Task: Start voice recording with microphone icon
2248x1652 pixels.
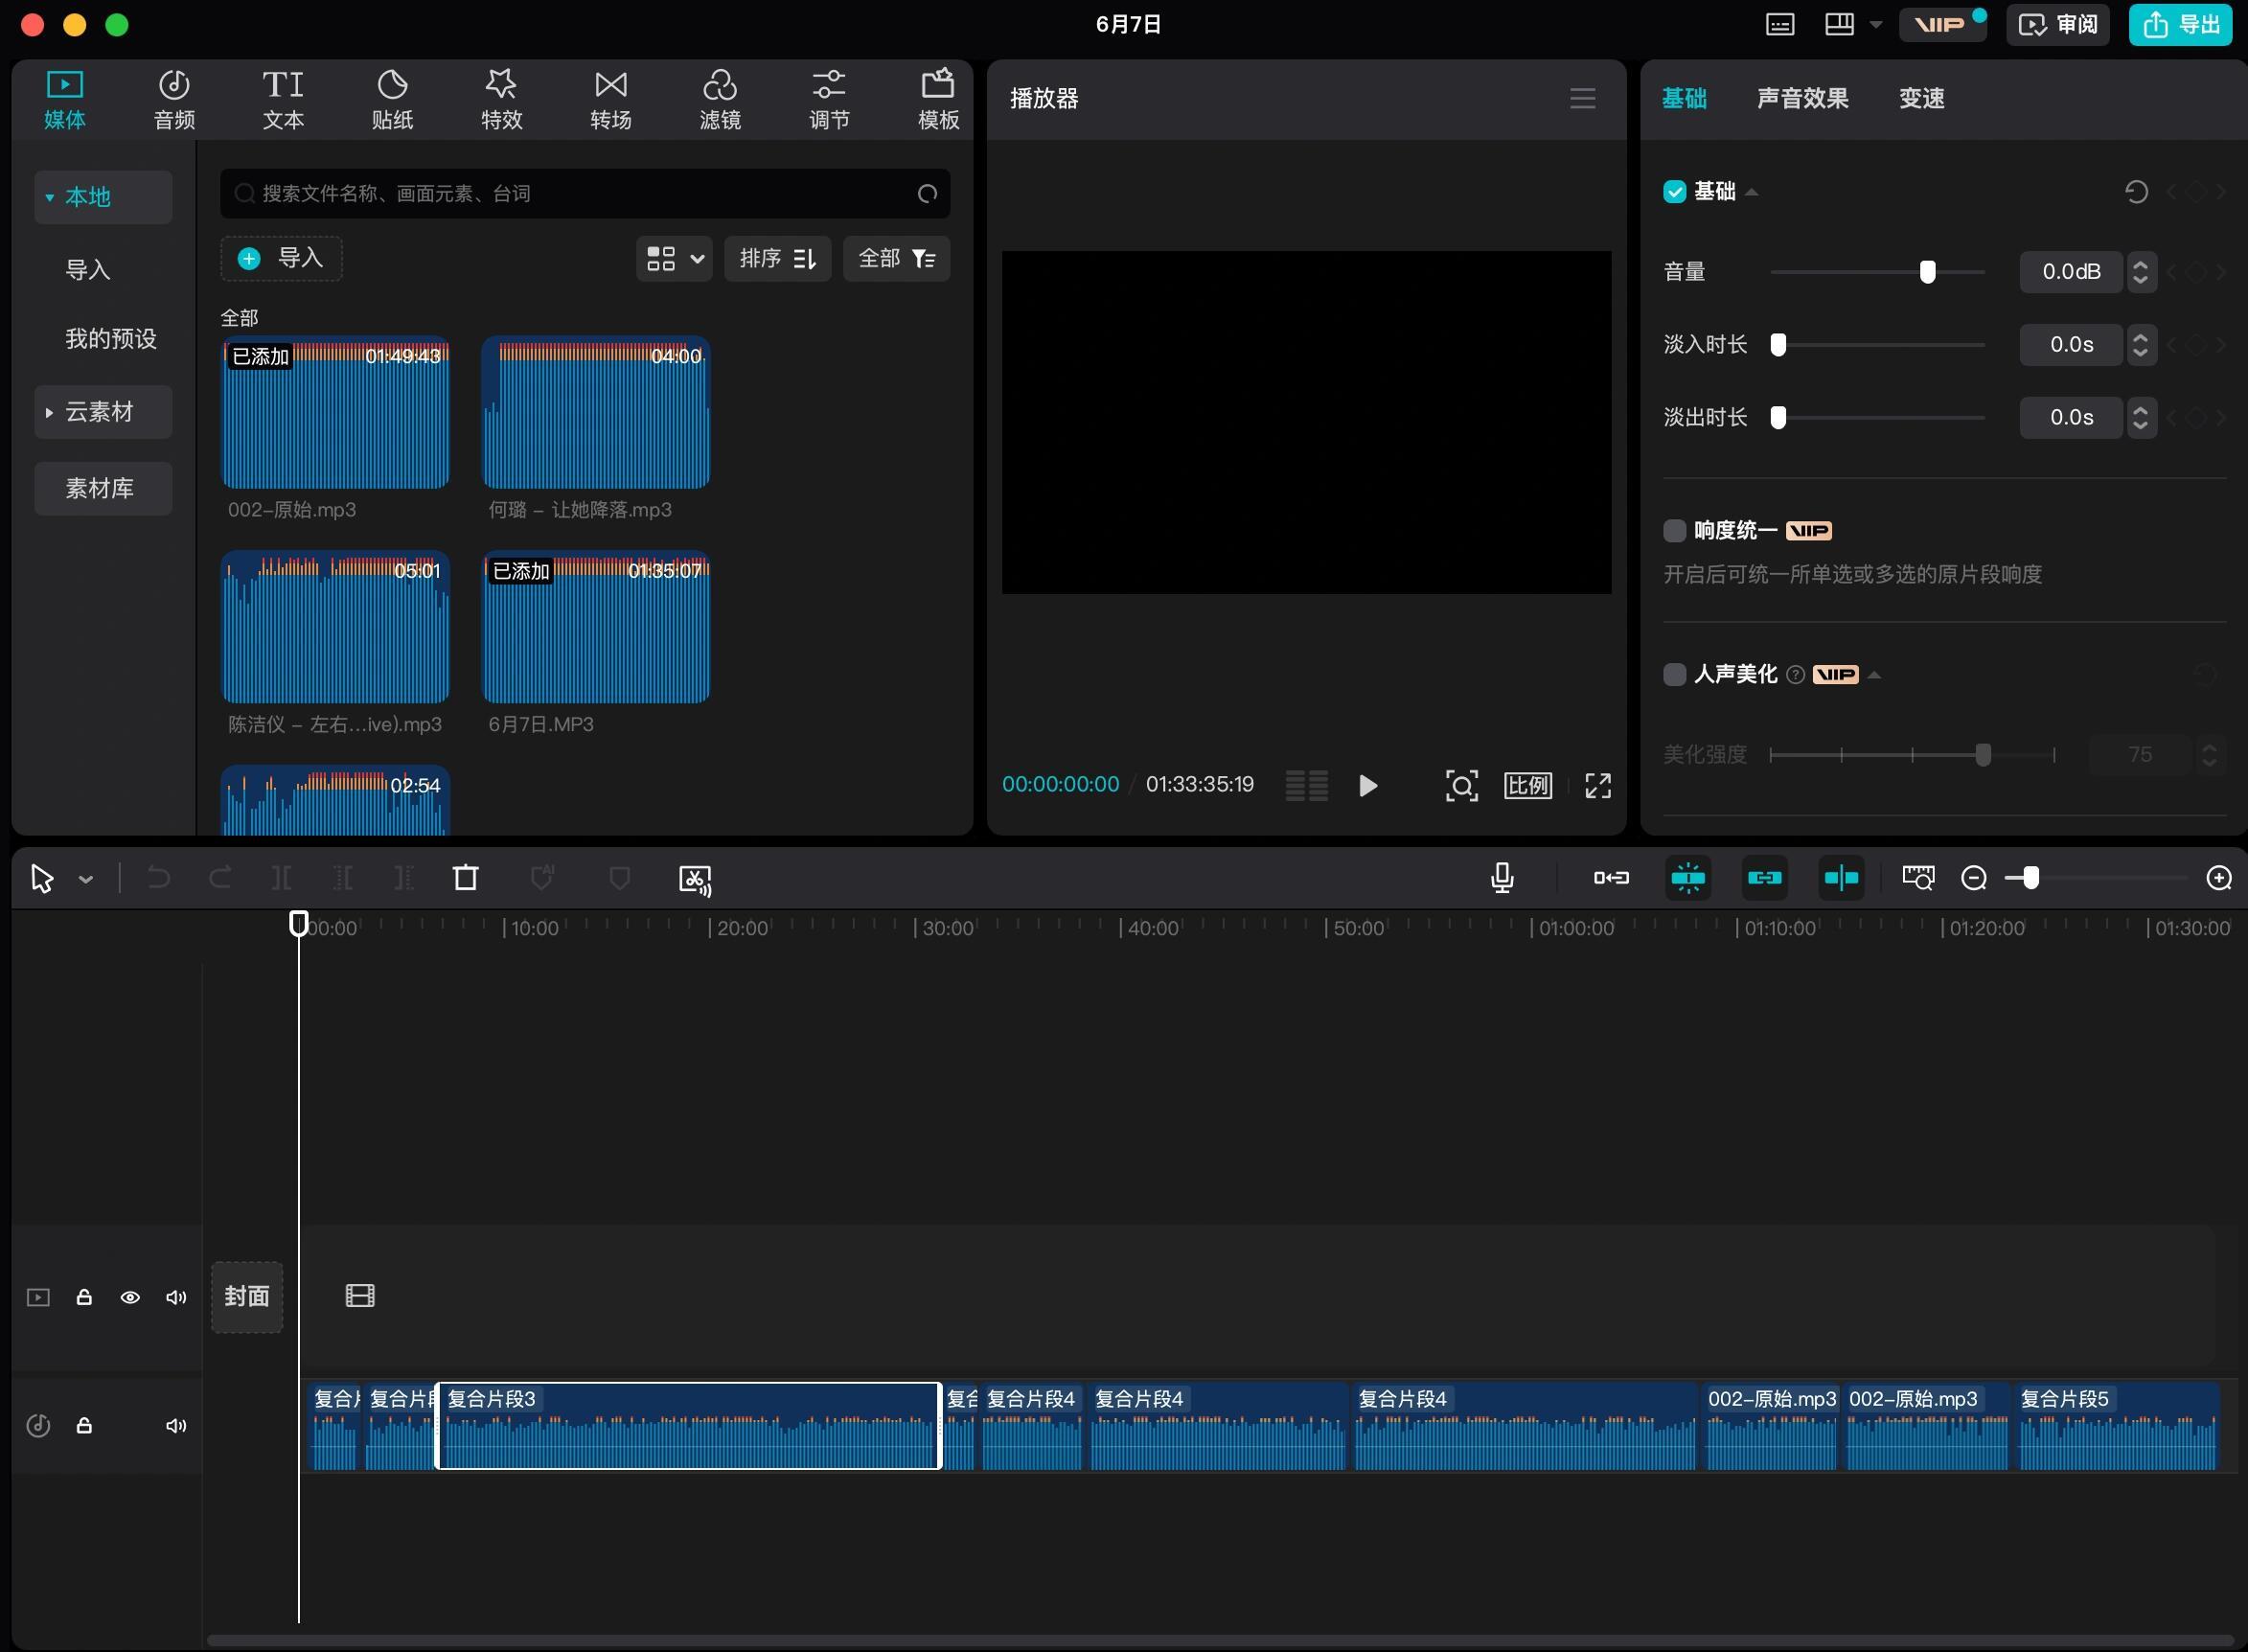Action: (x=1501, y=879)
